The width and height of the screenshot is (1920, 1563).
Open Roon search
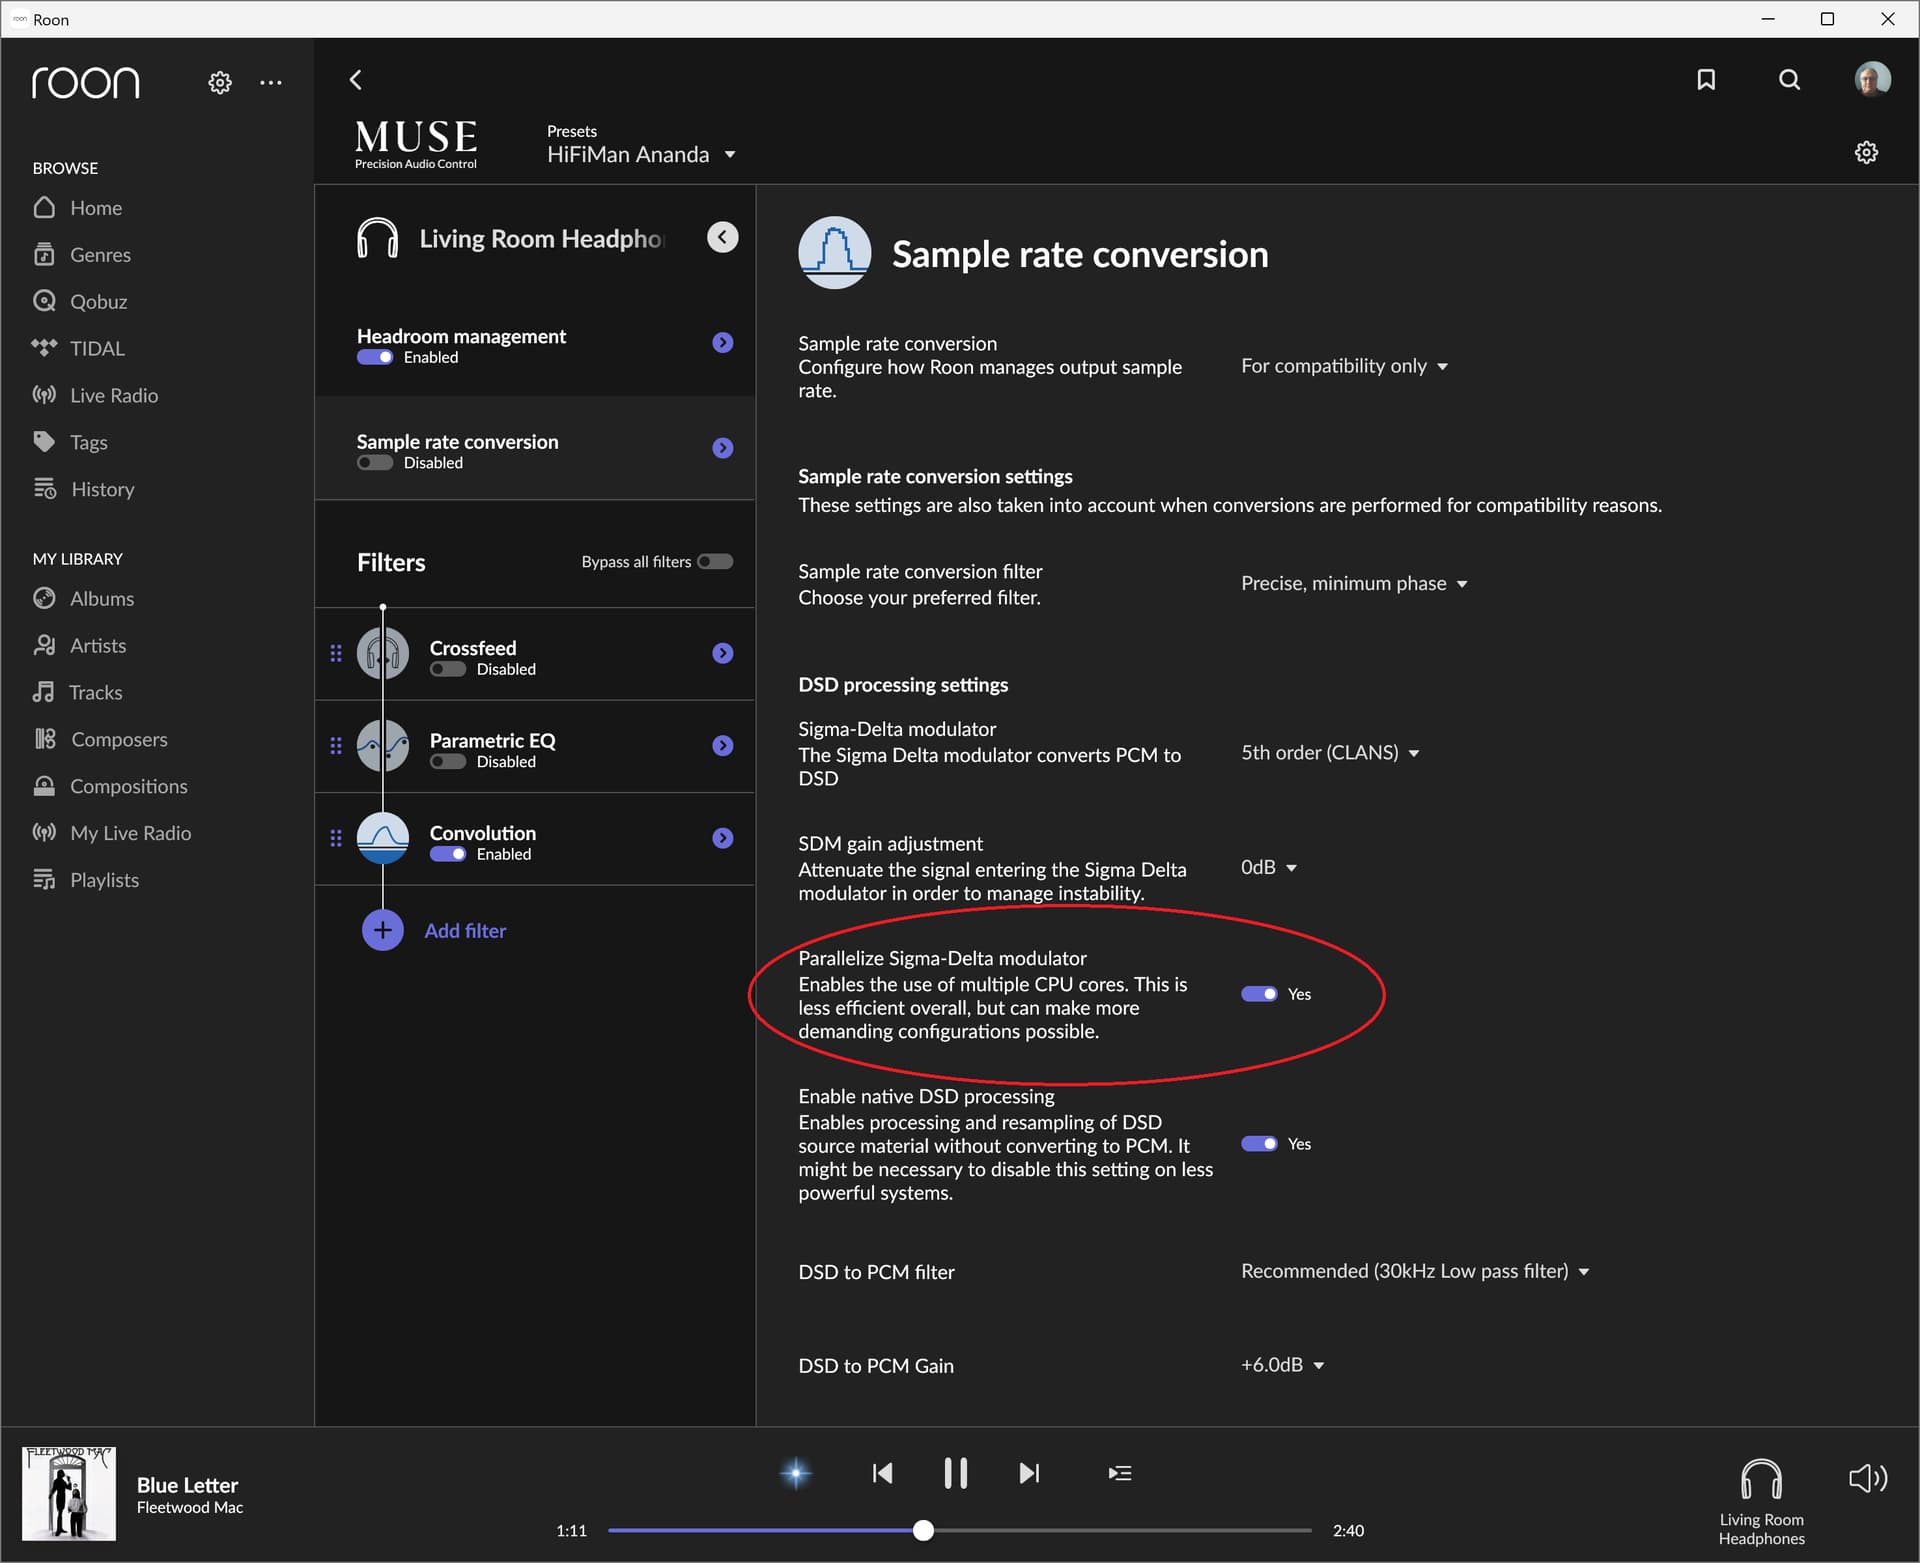(x=1789, y=80)
